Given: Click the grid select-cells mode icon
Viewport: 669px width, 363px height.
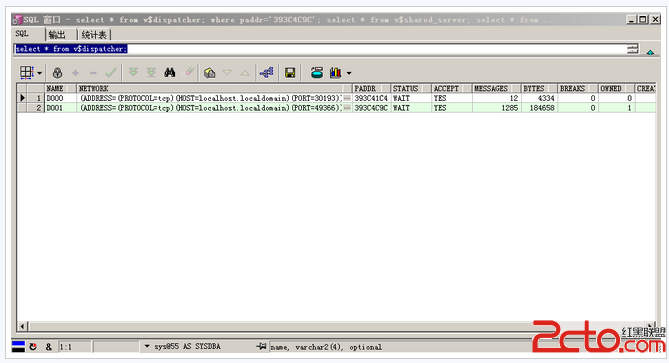Looking at the screenshot, I should pyautogui.click(x=26, y=73).
